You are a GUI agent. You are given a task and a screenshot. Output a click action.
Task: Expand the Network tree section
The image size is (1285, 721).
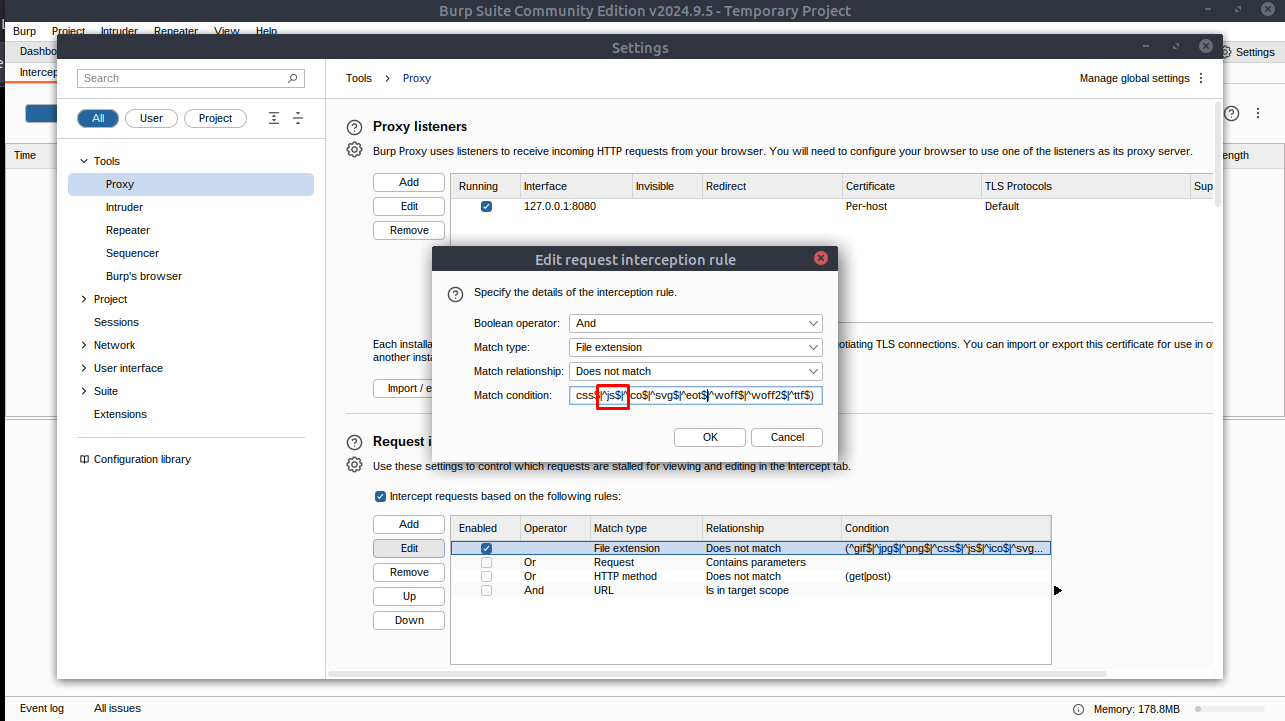pyautogui.click(x=84, y=345)
